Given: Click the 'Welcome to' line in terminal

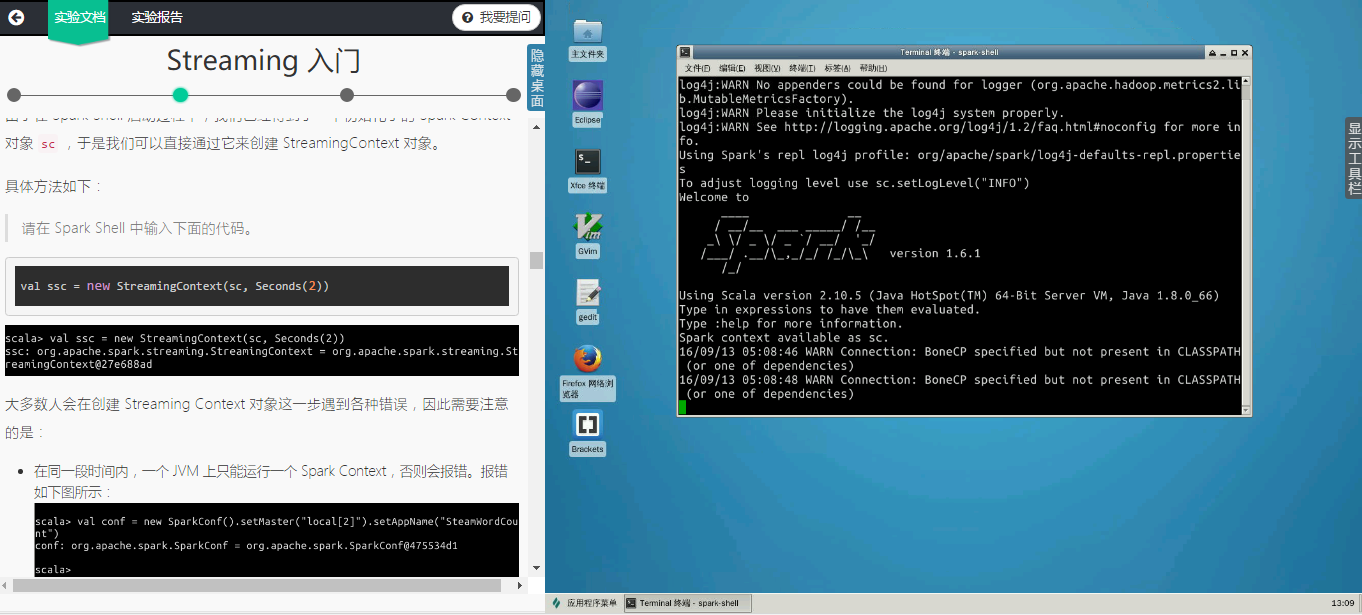Looking at the screenshot, I should (x=714, y=198).
